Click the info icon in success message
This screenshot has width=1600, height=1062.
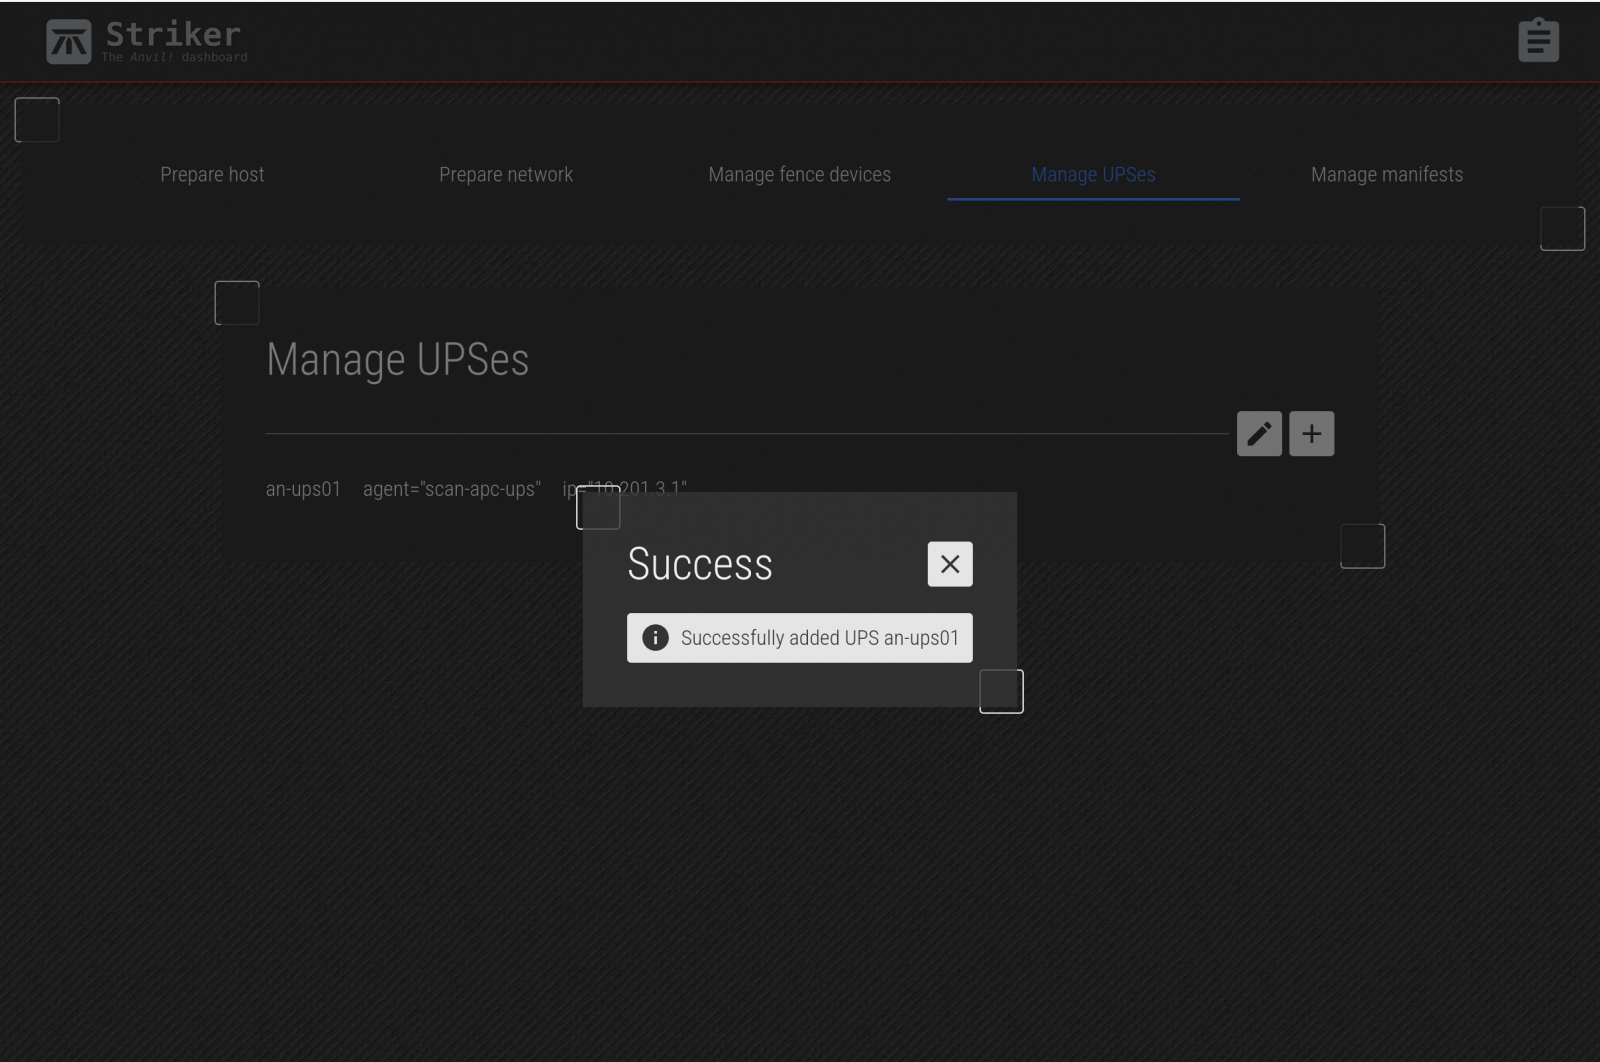pos(655,638)
